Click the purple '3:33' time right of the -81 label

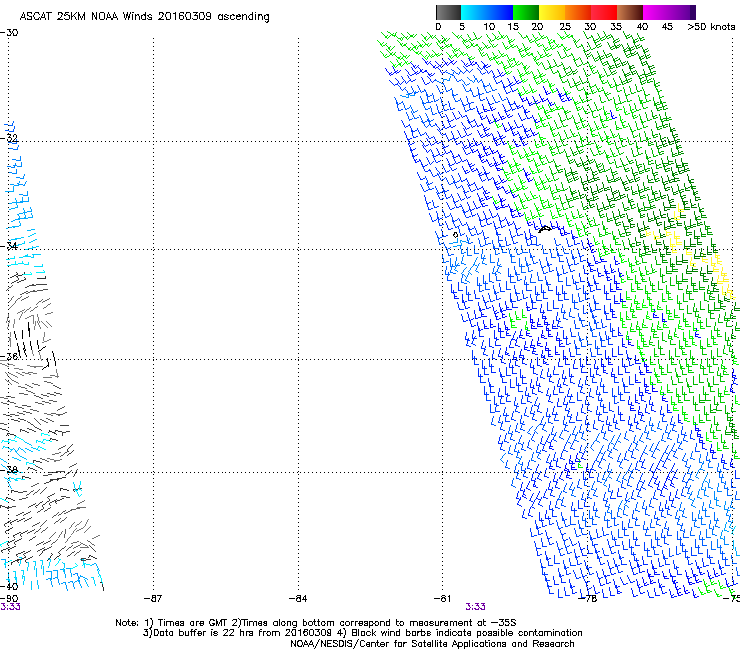[475, 607]
